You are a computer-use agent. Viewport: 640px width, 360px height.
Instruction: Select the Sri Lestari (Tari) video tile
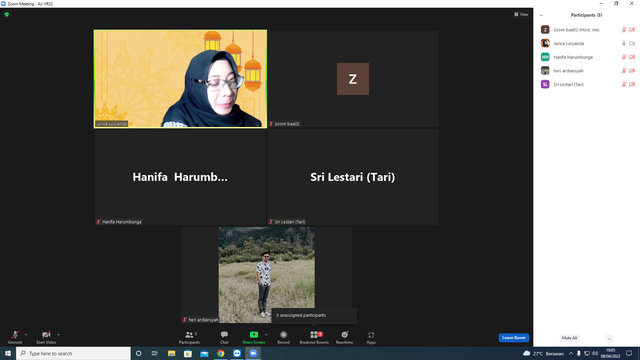click(353, 177)
